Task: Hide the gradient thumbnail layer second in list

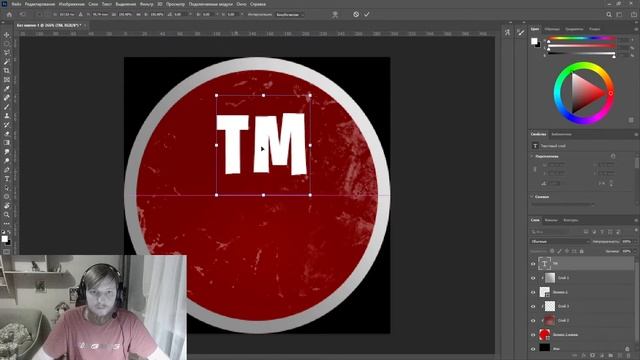Action: click(x=533, y=278)
